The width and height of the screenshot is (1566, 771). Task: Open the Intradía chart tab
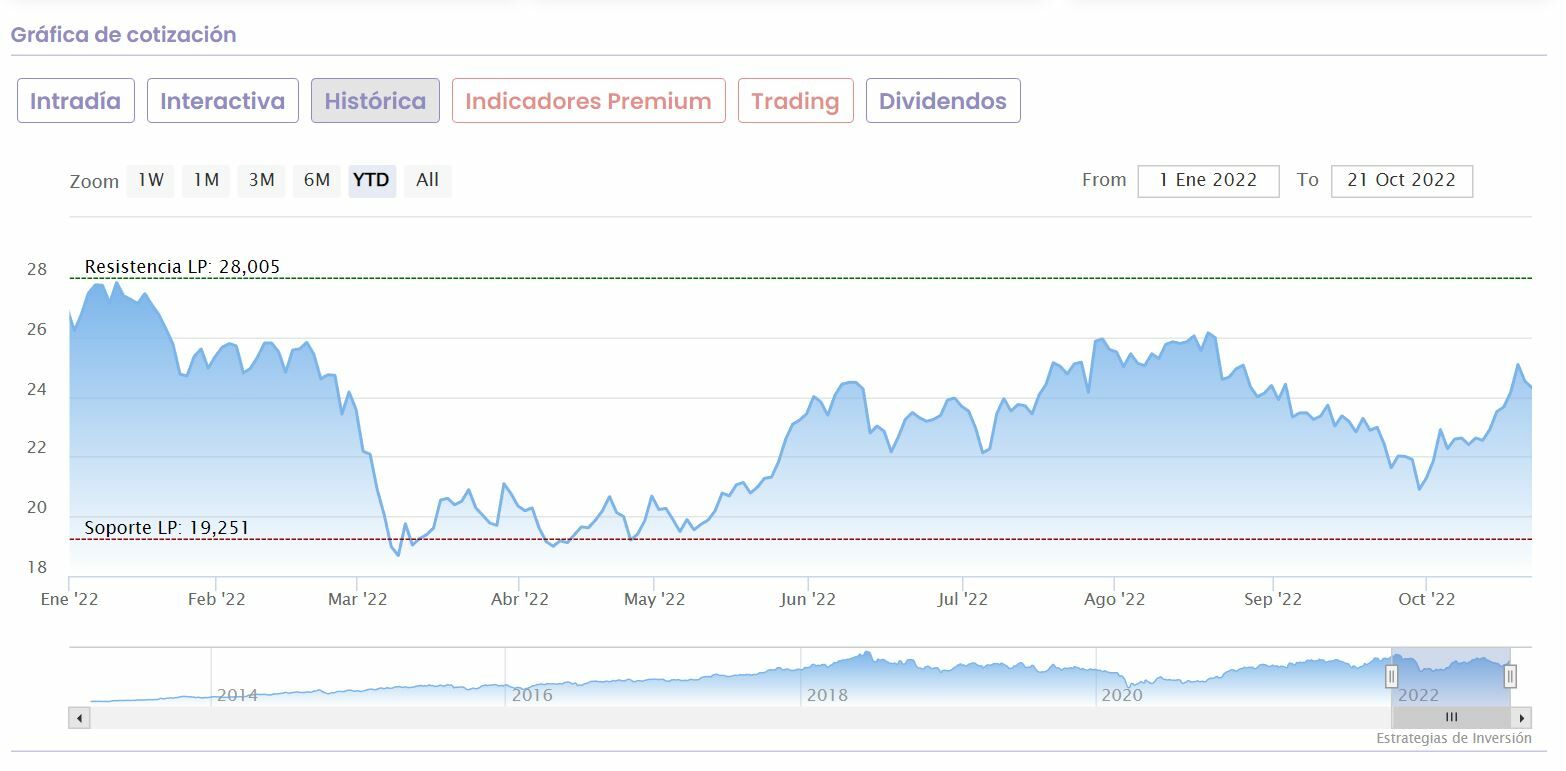pos(76,101)
